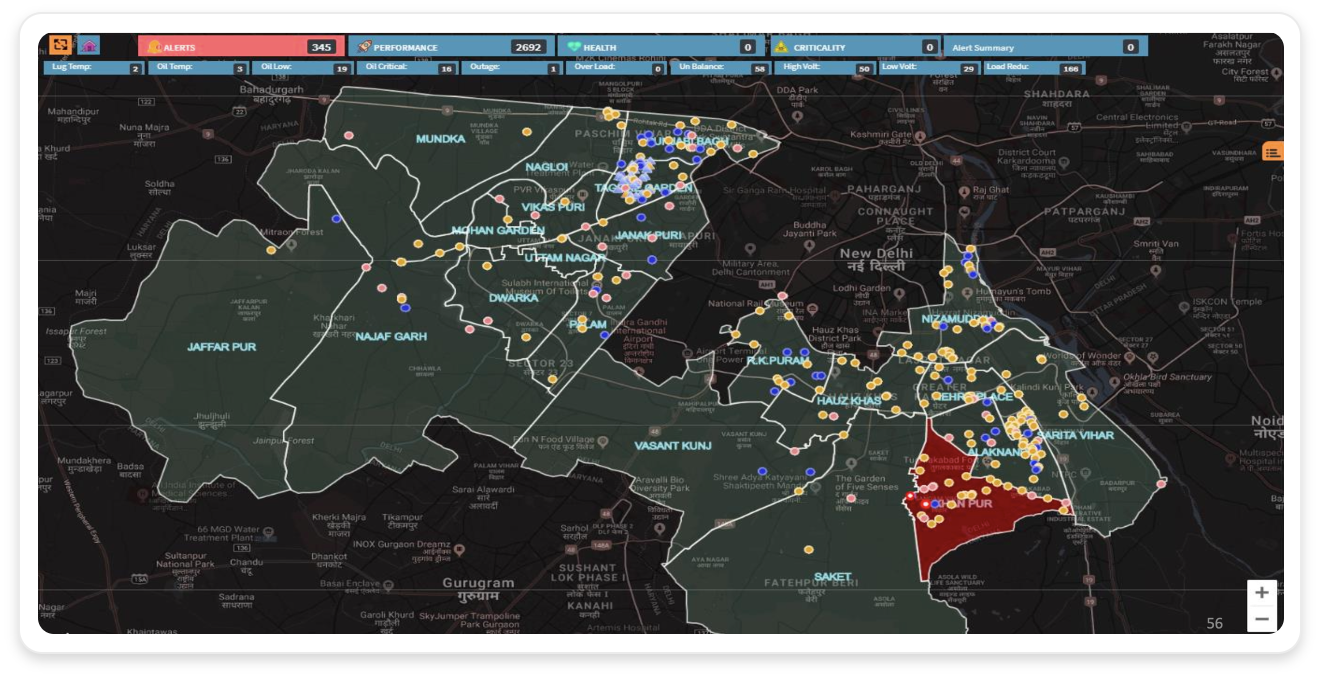Click the home icon in top bar
The height and width of the screenshot is (678, 1320).
click(89, 46)
